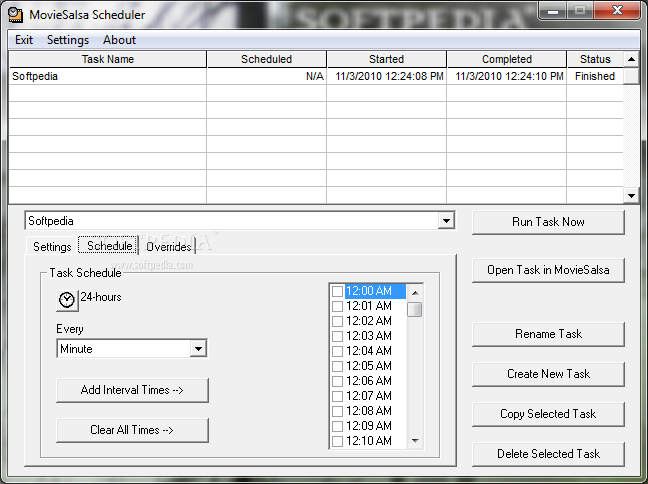Viewport: 648px width, 484px height.
Task: Switch to the Overrides tab
Action: [169, 247]
